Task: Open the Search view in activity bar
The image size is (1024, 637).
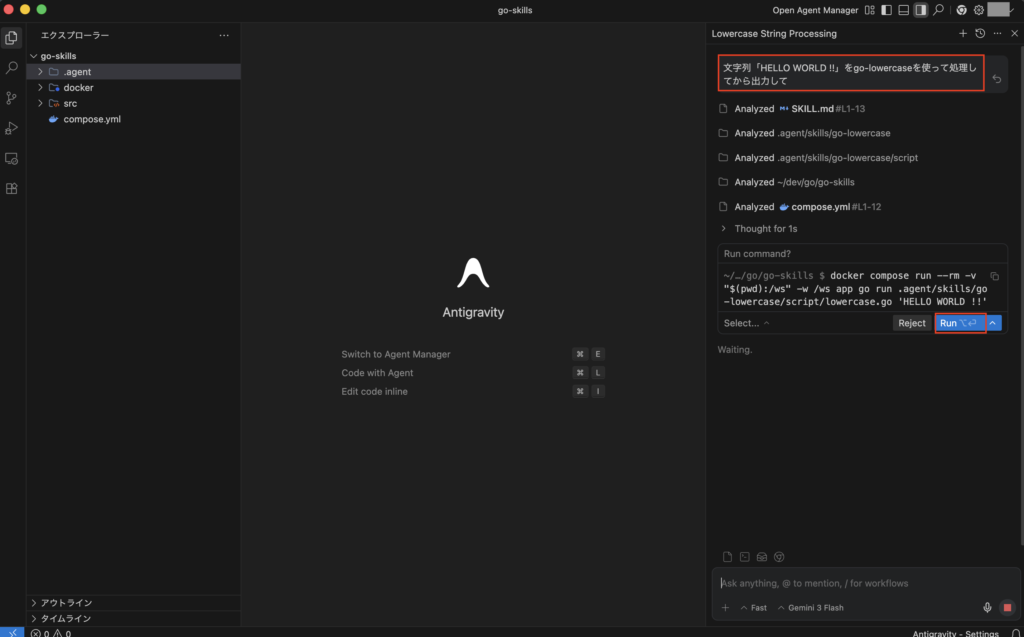Action: (x=12, y=68)
